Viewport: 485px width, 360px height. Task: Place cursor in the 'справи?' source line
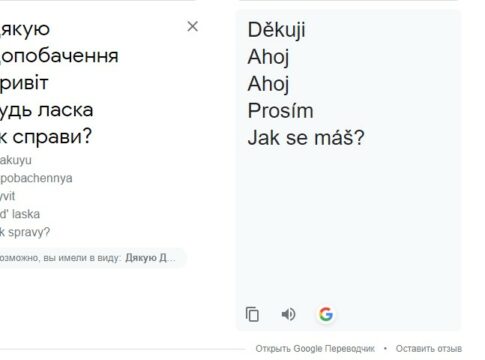pyautogui.click(x=46, y=137)
